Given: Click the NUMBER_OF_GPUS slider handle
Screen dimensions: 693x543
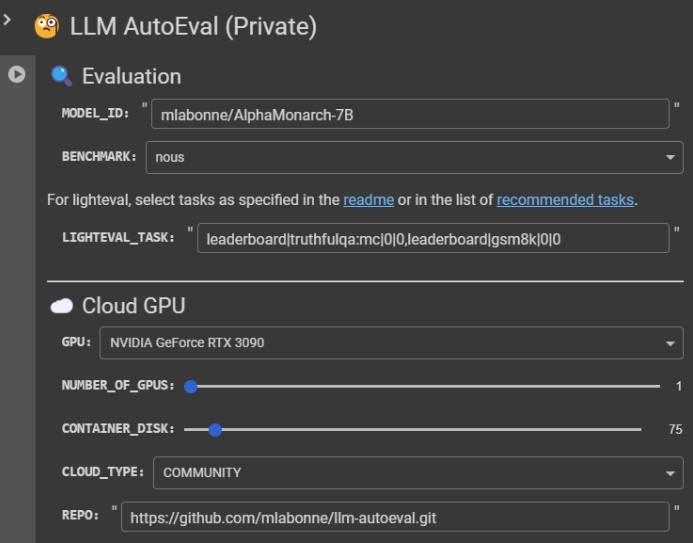Looking at the screenshot, I should pyautogui.click(x=191, y=386).
